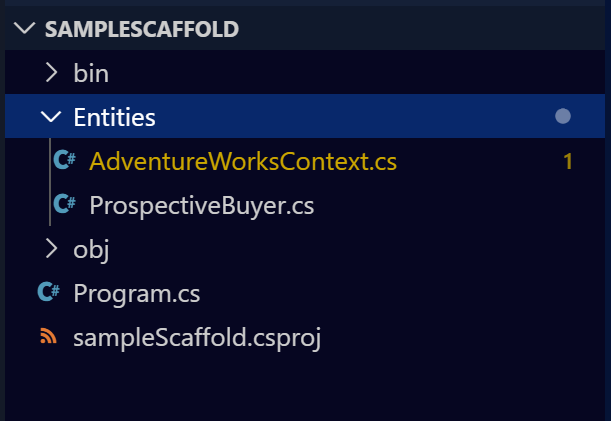Screen dimensions: 611x421
Task: Click the SAMPLESCAFFOLD header title
Action: [x=142, y=29]
